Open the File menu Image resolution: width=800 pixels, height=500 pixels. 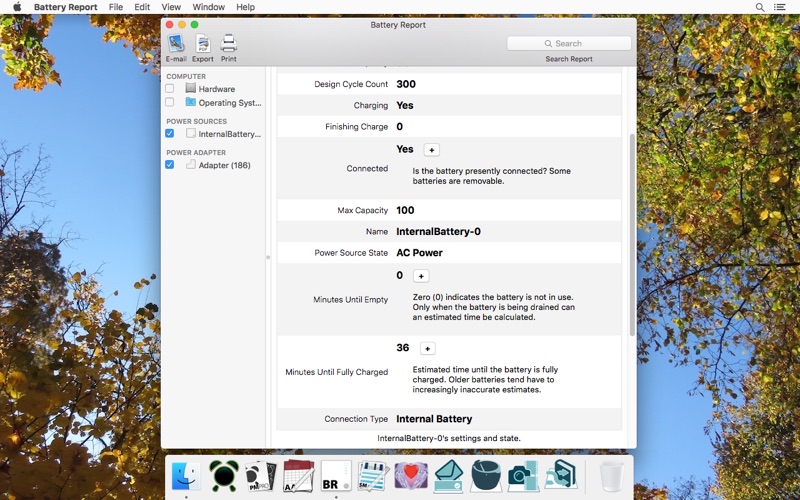(x=116, y=7)
